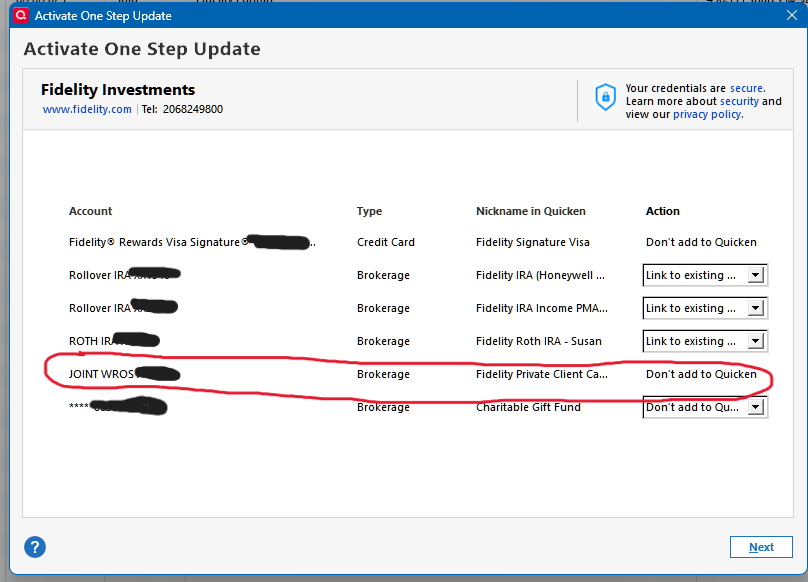Click 'Fidelity IRA Income PMA...' nickname
The width and height of the screenshot is (808, 582).
tap(542, 308)
